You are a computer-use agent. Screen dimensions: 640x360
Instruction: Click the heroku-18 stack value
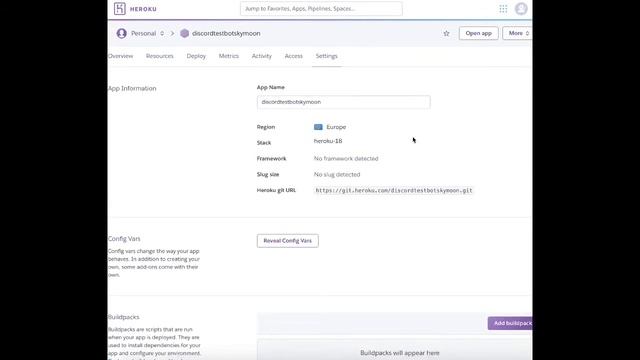pyautogui.click(x=328, y=141)
